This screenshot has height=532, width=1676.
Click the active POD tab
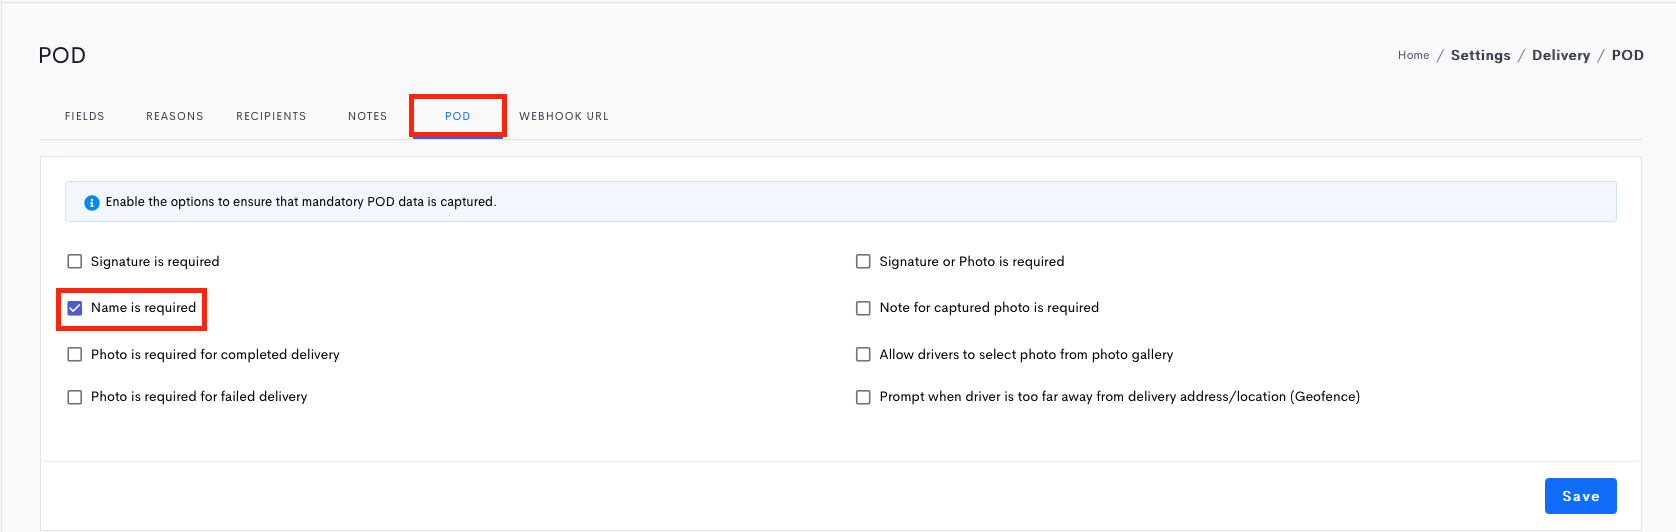tap(458, 116)
